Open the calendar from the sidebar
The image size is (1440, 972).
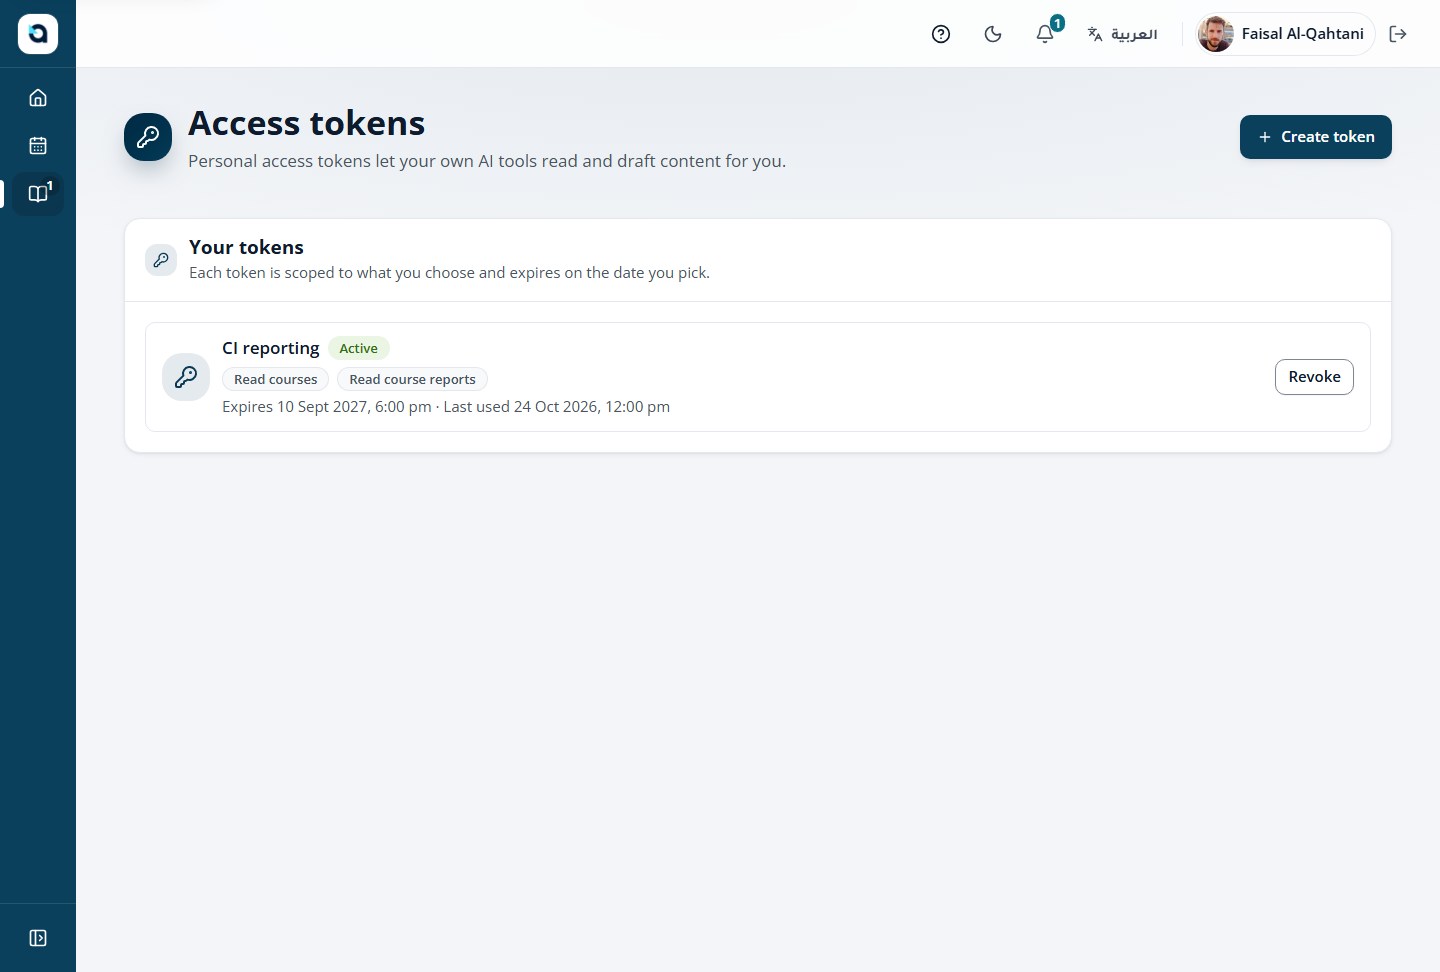(38, 146)
